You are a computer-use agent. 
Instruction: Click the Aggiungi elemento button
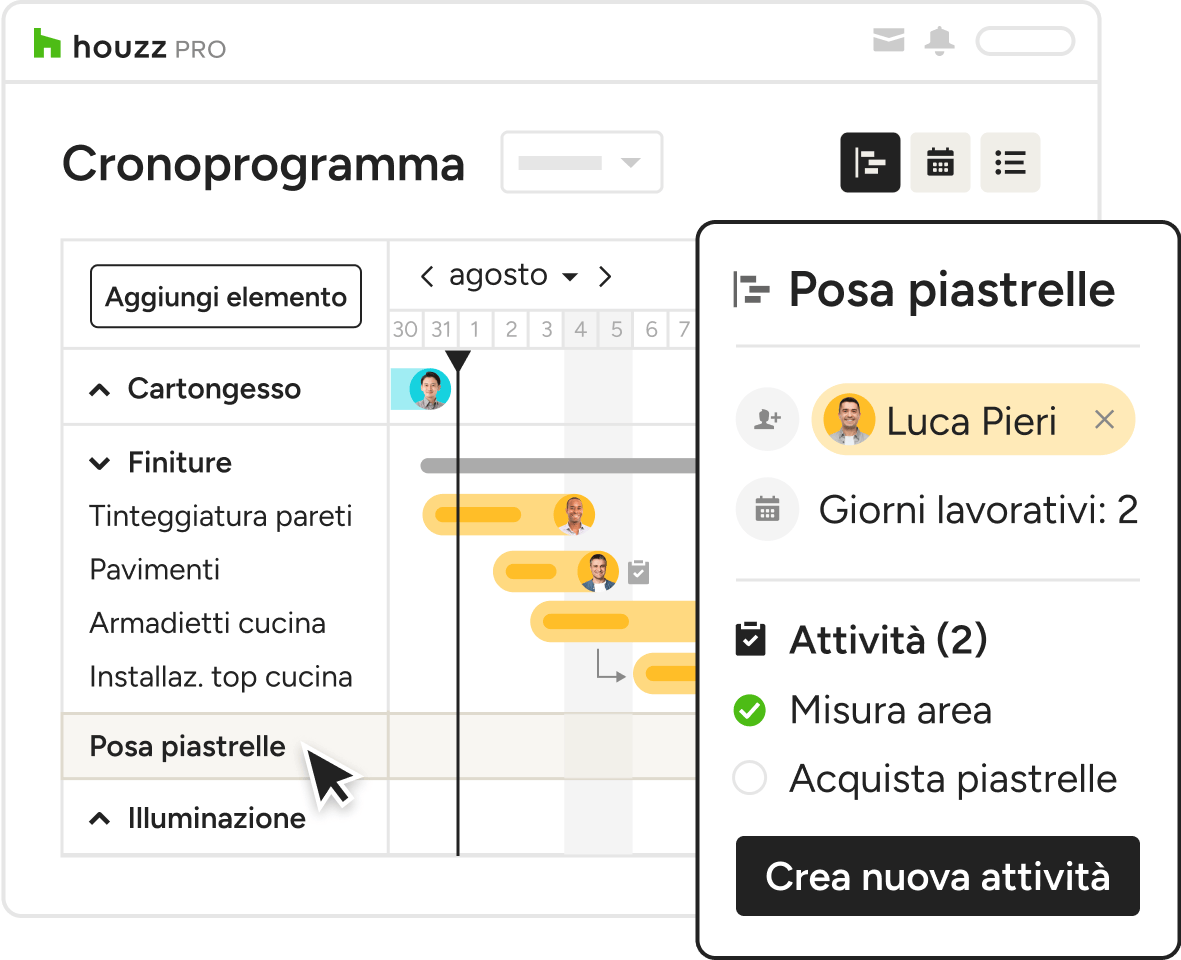226,297
